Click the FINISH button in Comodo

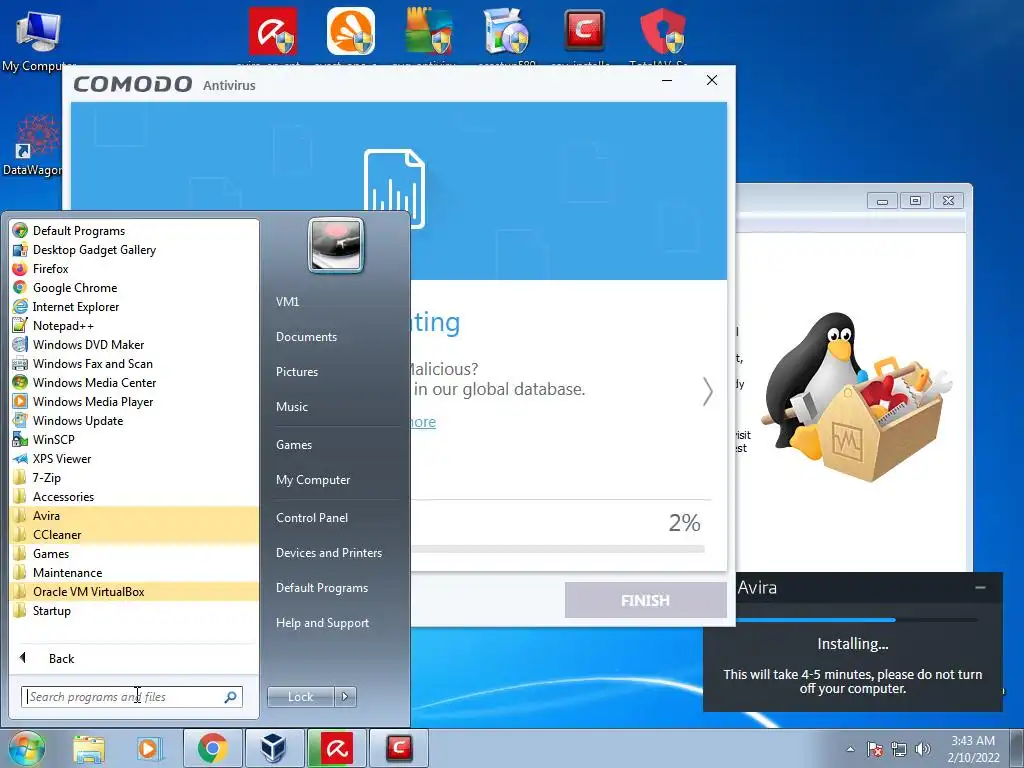click(x=645, y=600)
